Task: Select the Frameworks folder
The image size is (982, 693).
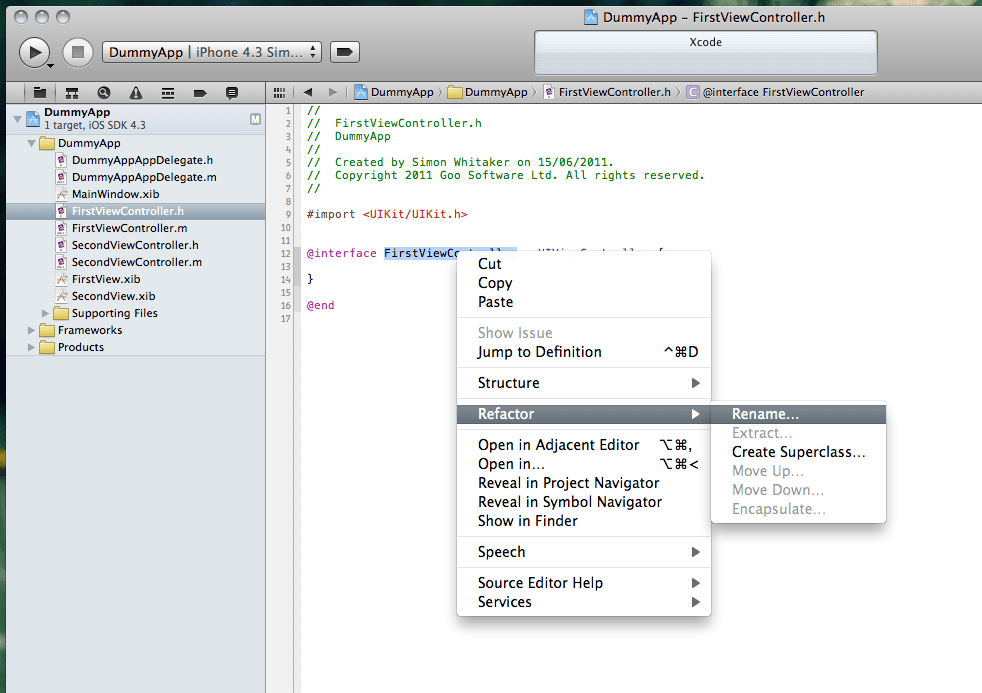Action: 135,330
